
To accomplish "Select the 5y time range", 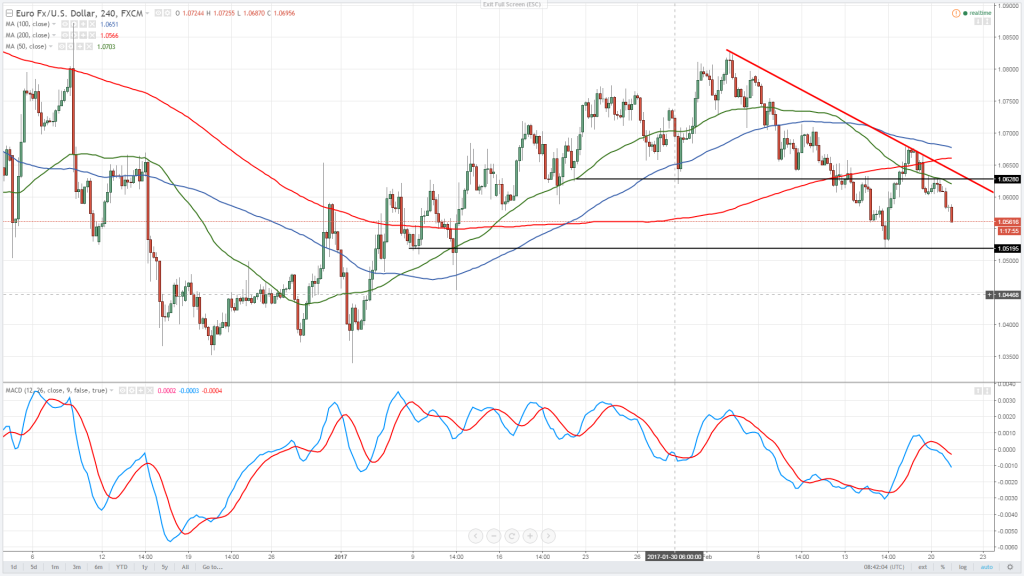I will (x=165, y=567).
